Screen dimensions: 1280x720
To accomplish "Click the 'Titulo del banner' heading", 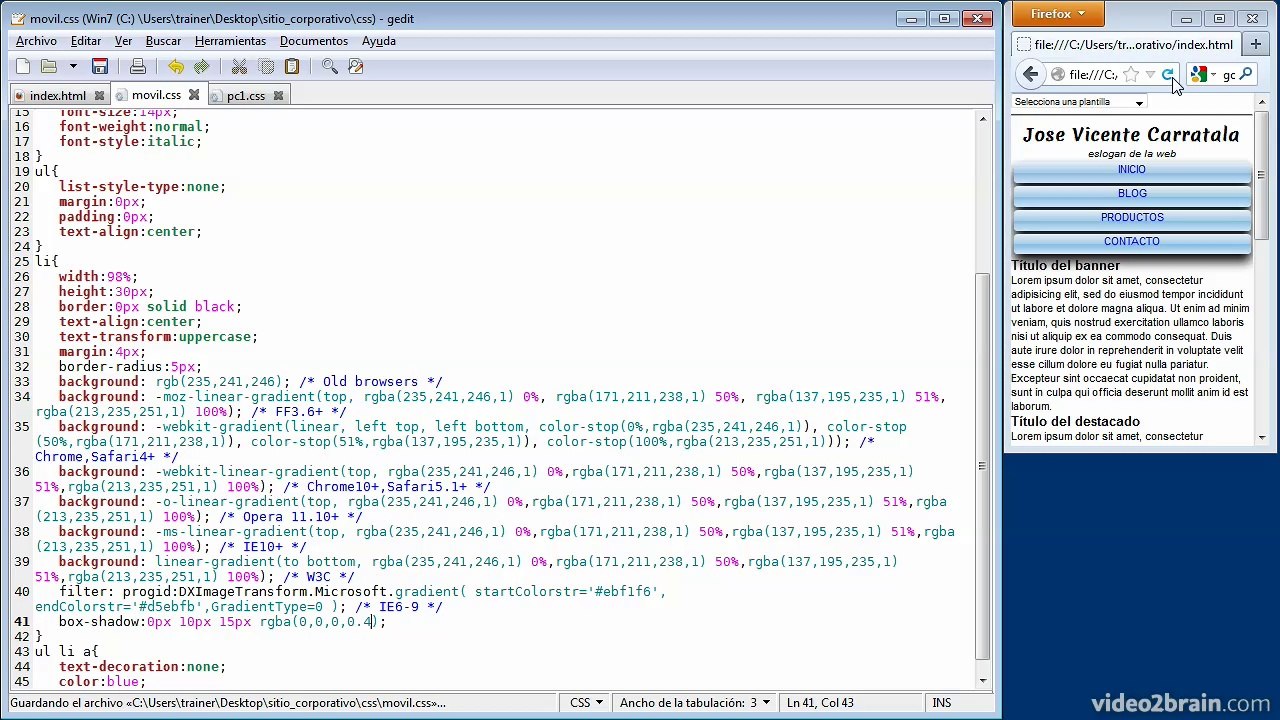I will point(1065,266).
